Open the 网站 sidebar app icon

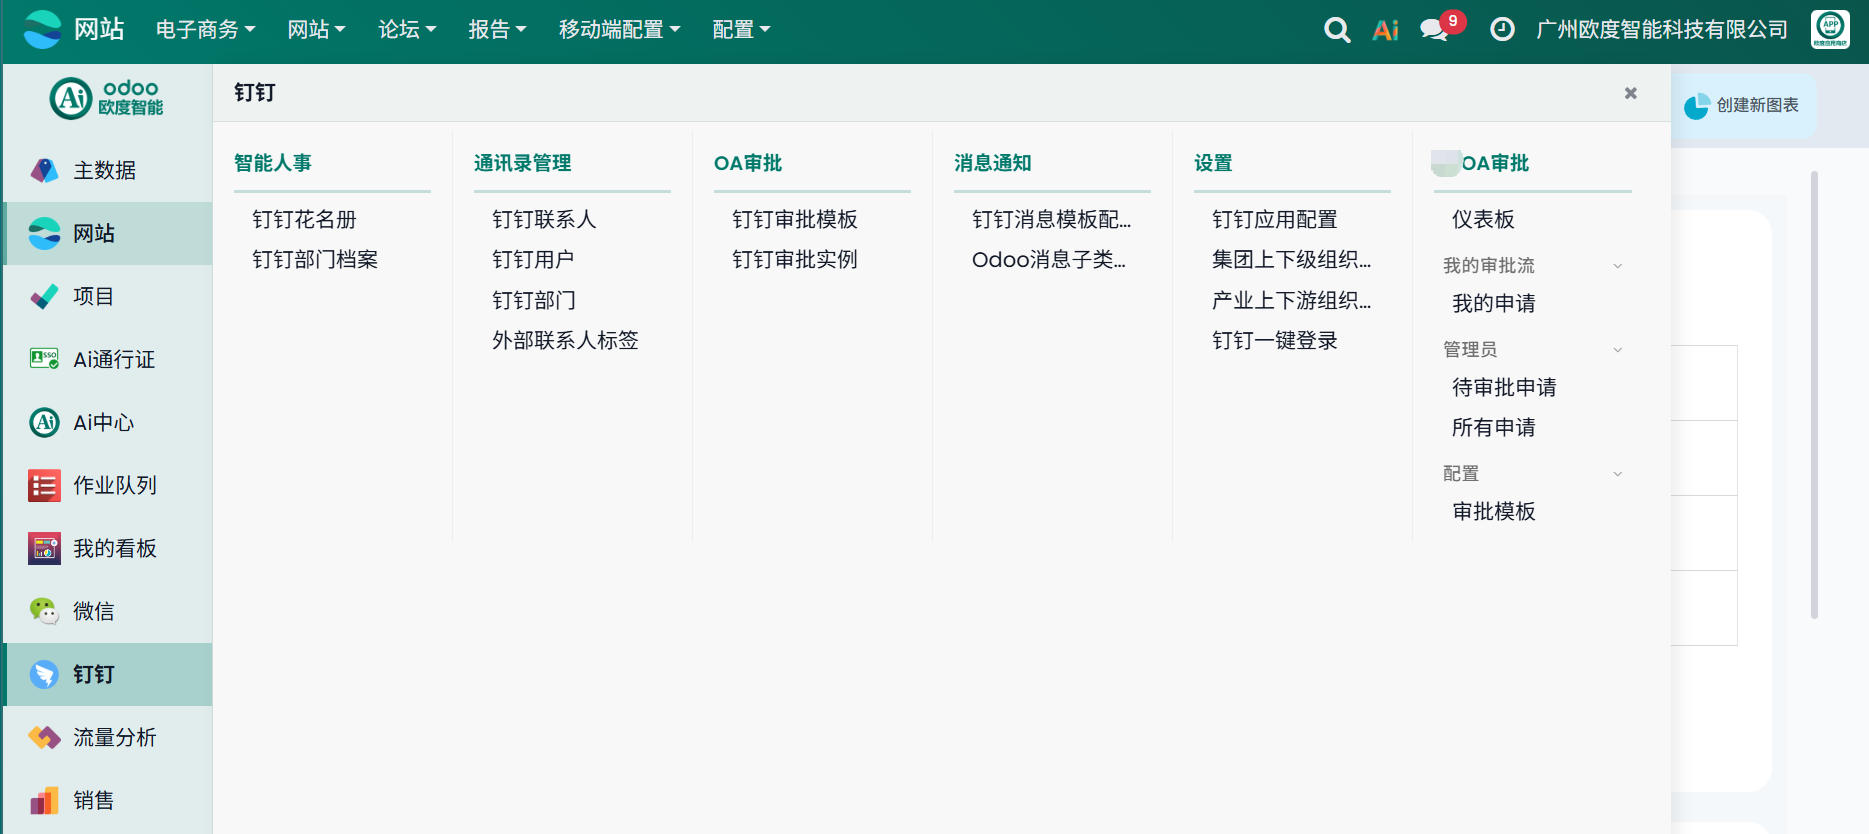[x=45, y=233]
